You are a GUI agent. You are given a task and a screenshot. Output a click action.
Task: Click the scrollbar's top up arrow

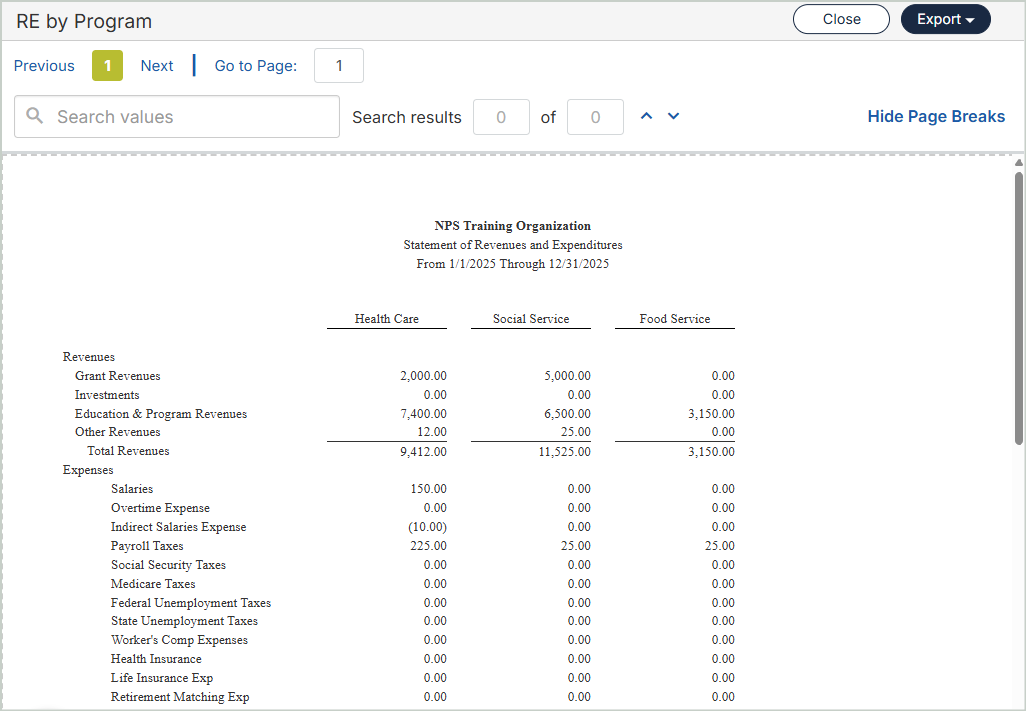point(1018,163)
